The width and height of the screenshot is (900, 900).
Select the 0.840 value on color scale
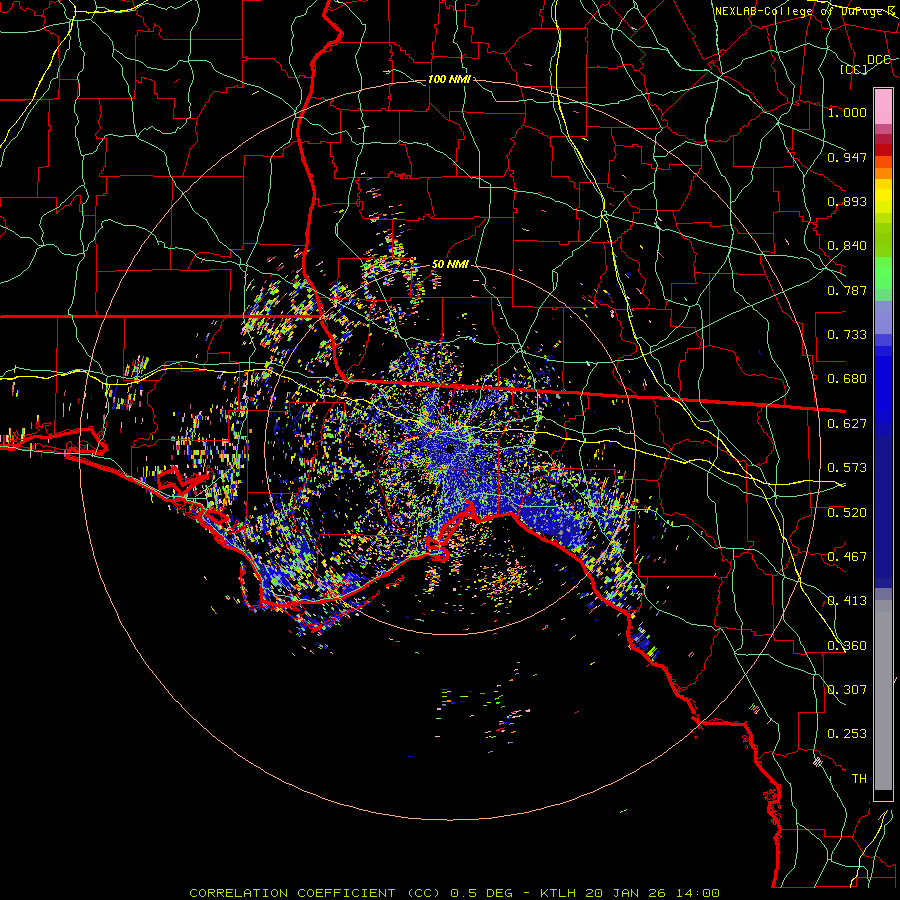click(847, 246)
